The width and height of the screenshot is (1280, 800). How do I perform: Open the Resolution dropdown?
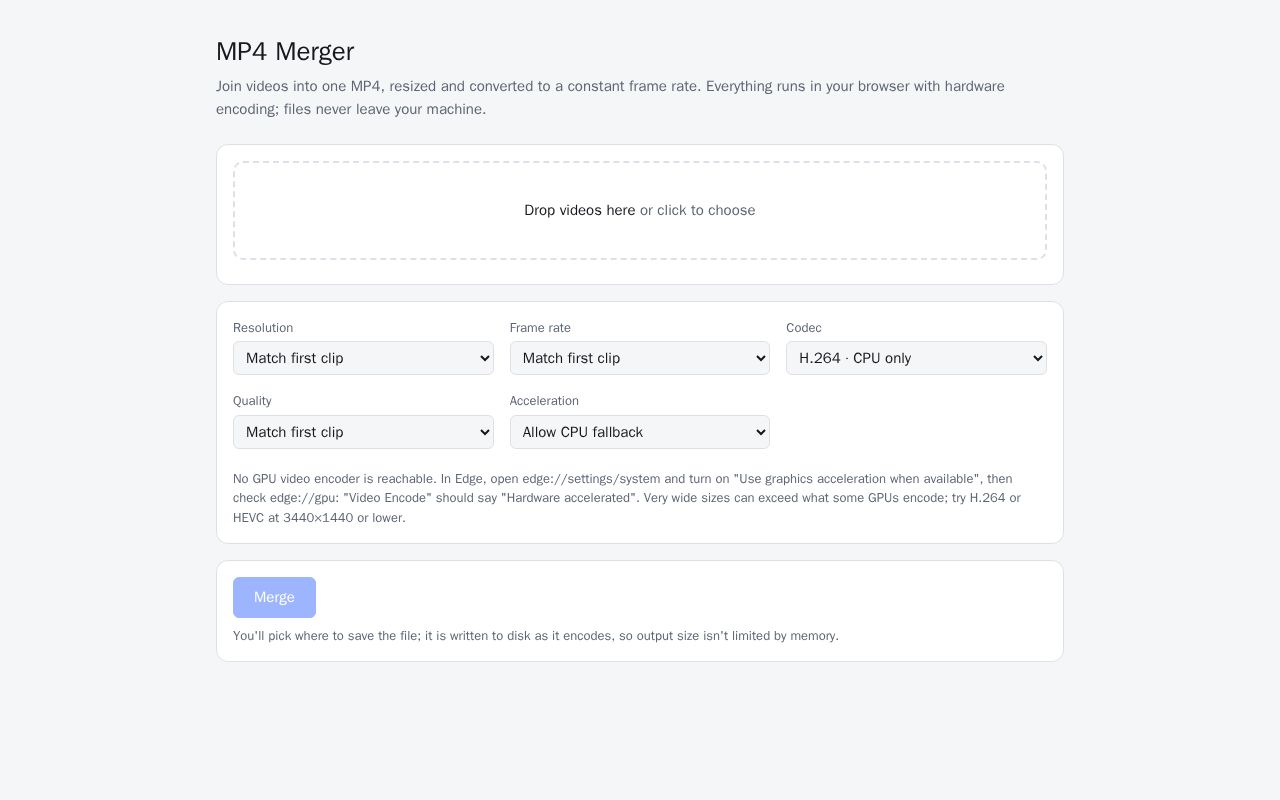(x=363, y=358)
